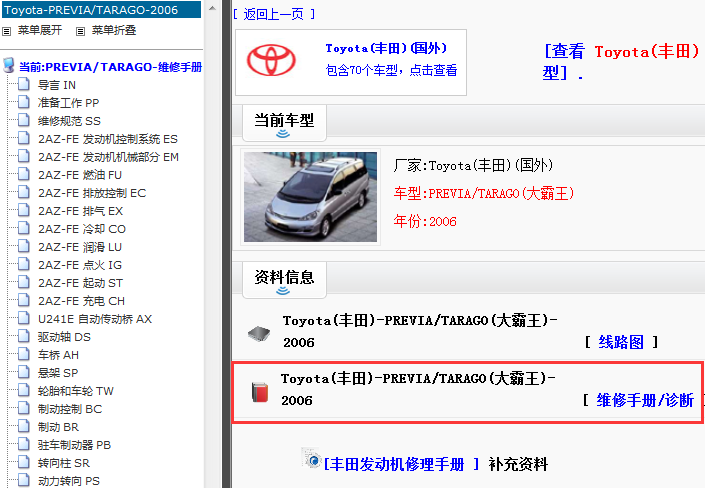The width and height of the screenshot is (705, 488).
Task: Open 2AZ-FE 排放控制 EC chapter
Action: (92, 193)
